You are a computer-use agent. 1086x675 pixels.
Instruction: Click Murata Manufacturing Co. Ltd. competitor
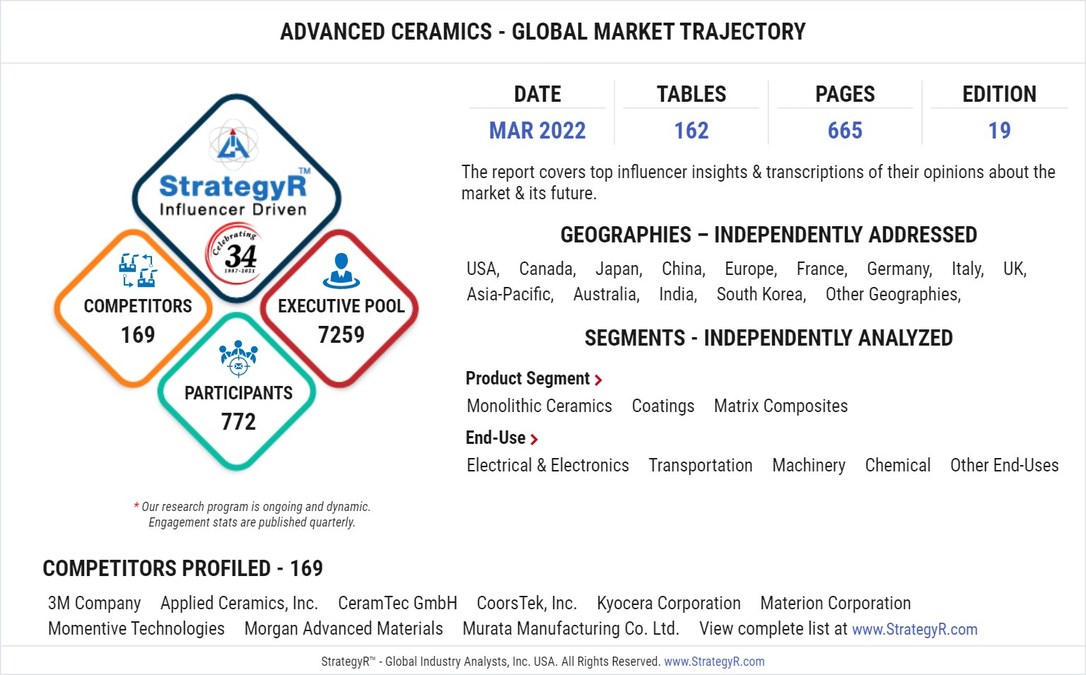tap(571, 629)
